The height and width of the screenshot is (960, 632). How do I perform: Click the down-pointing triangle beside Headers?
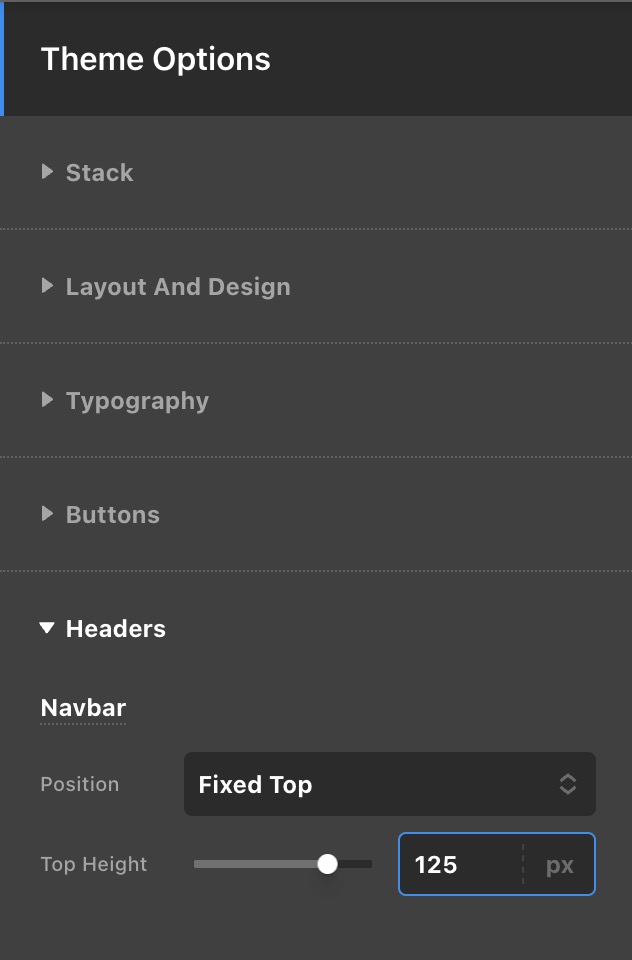(47, 628)
